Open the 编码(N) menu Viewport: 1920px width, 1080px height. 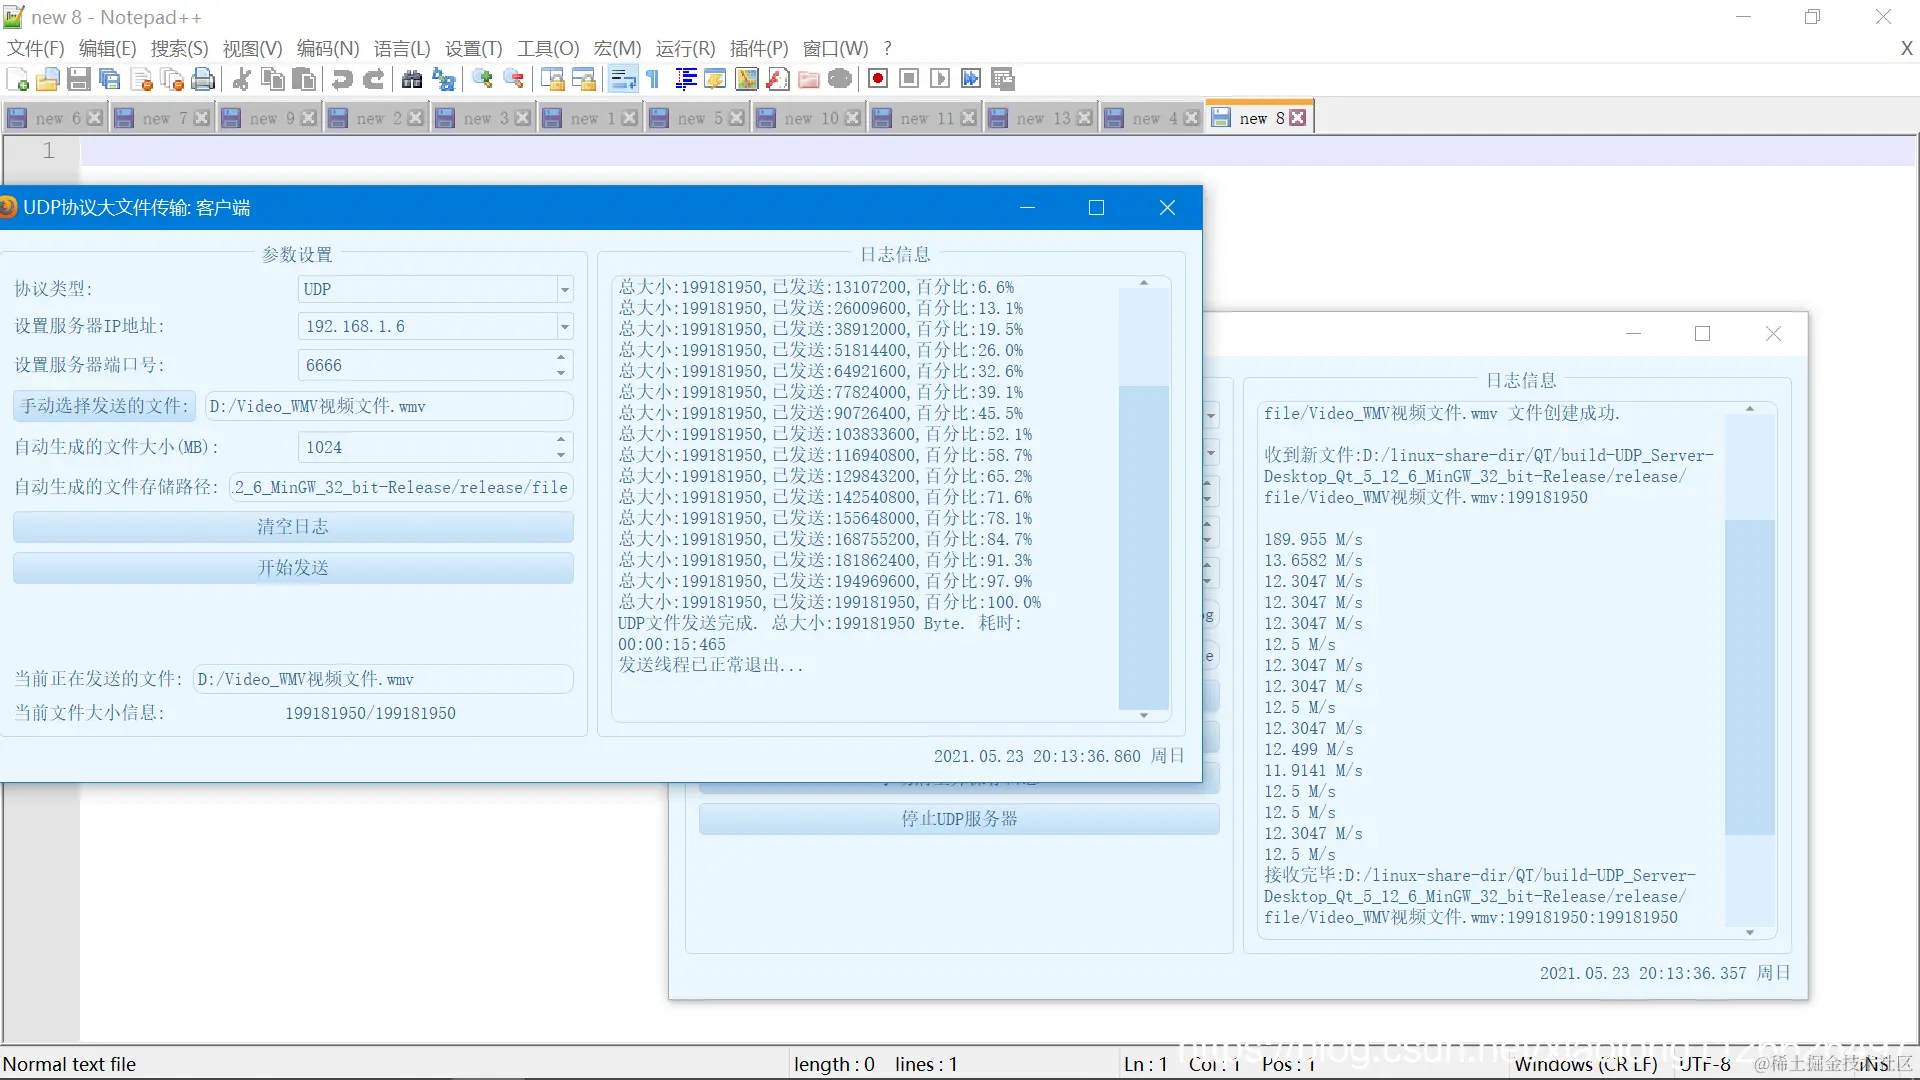(327, 48)
